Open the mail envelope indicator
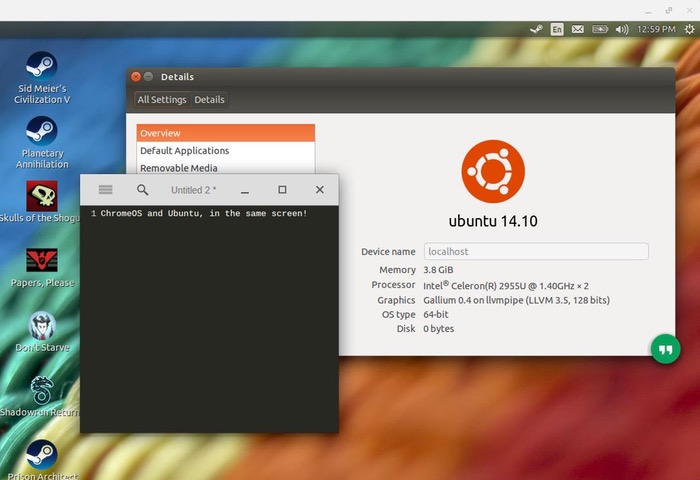Viewport: 700px width, 480px height. (x=579, y=30)
